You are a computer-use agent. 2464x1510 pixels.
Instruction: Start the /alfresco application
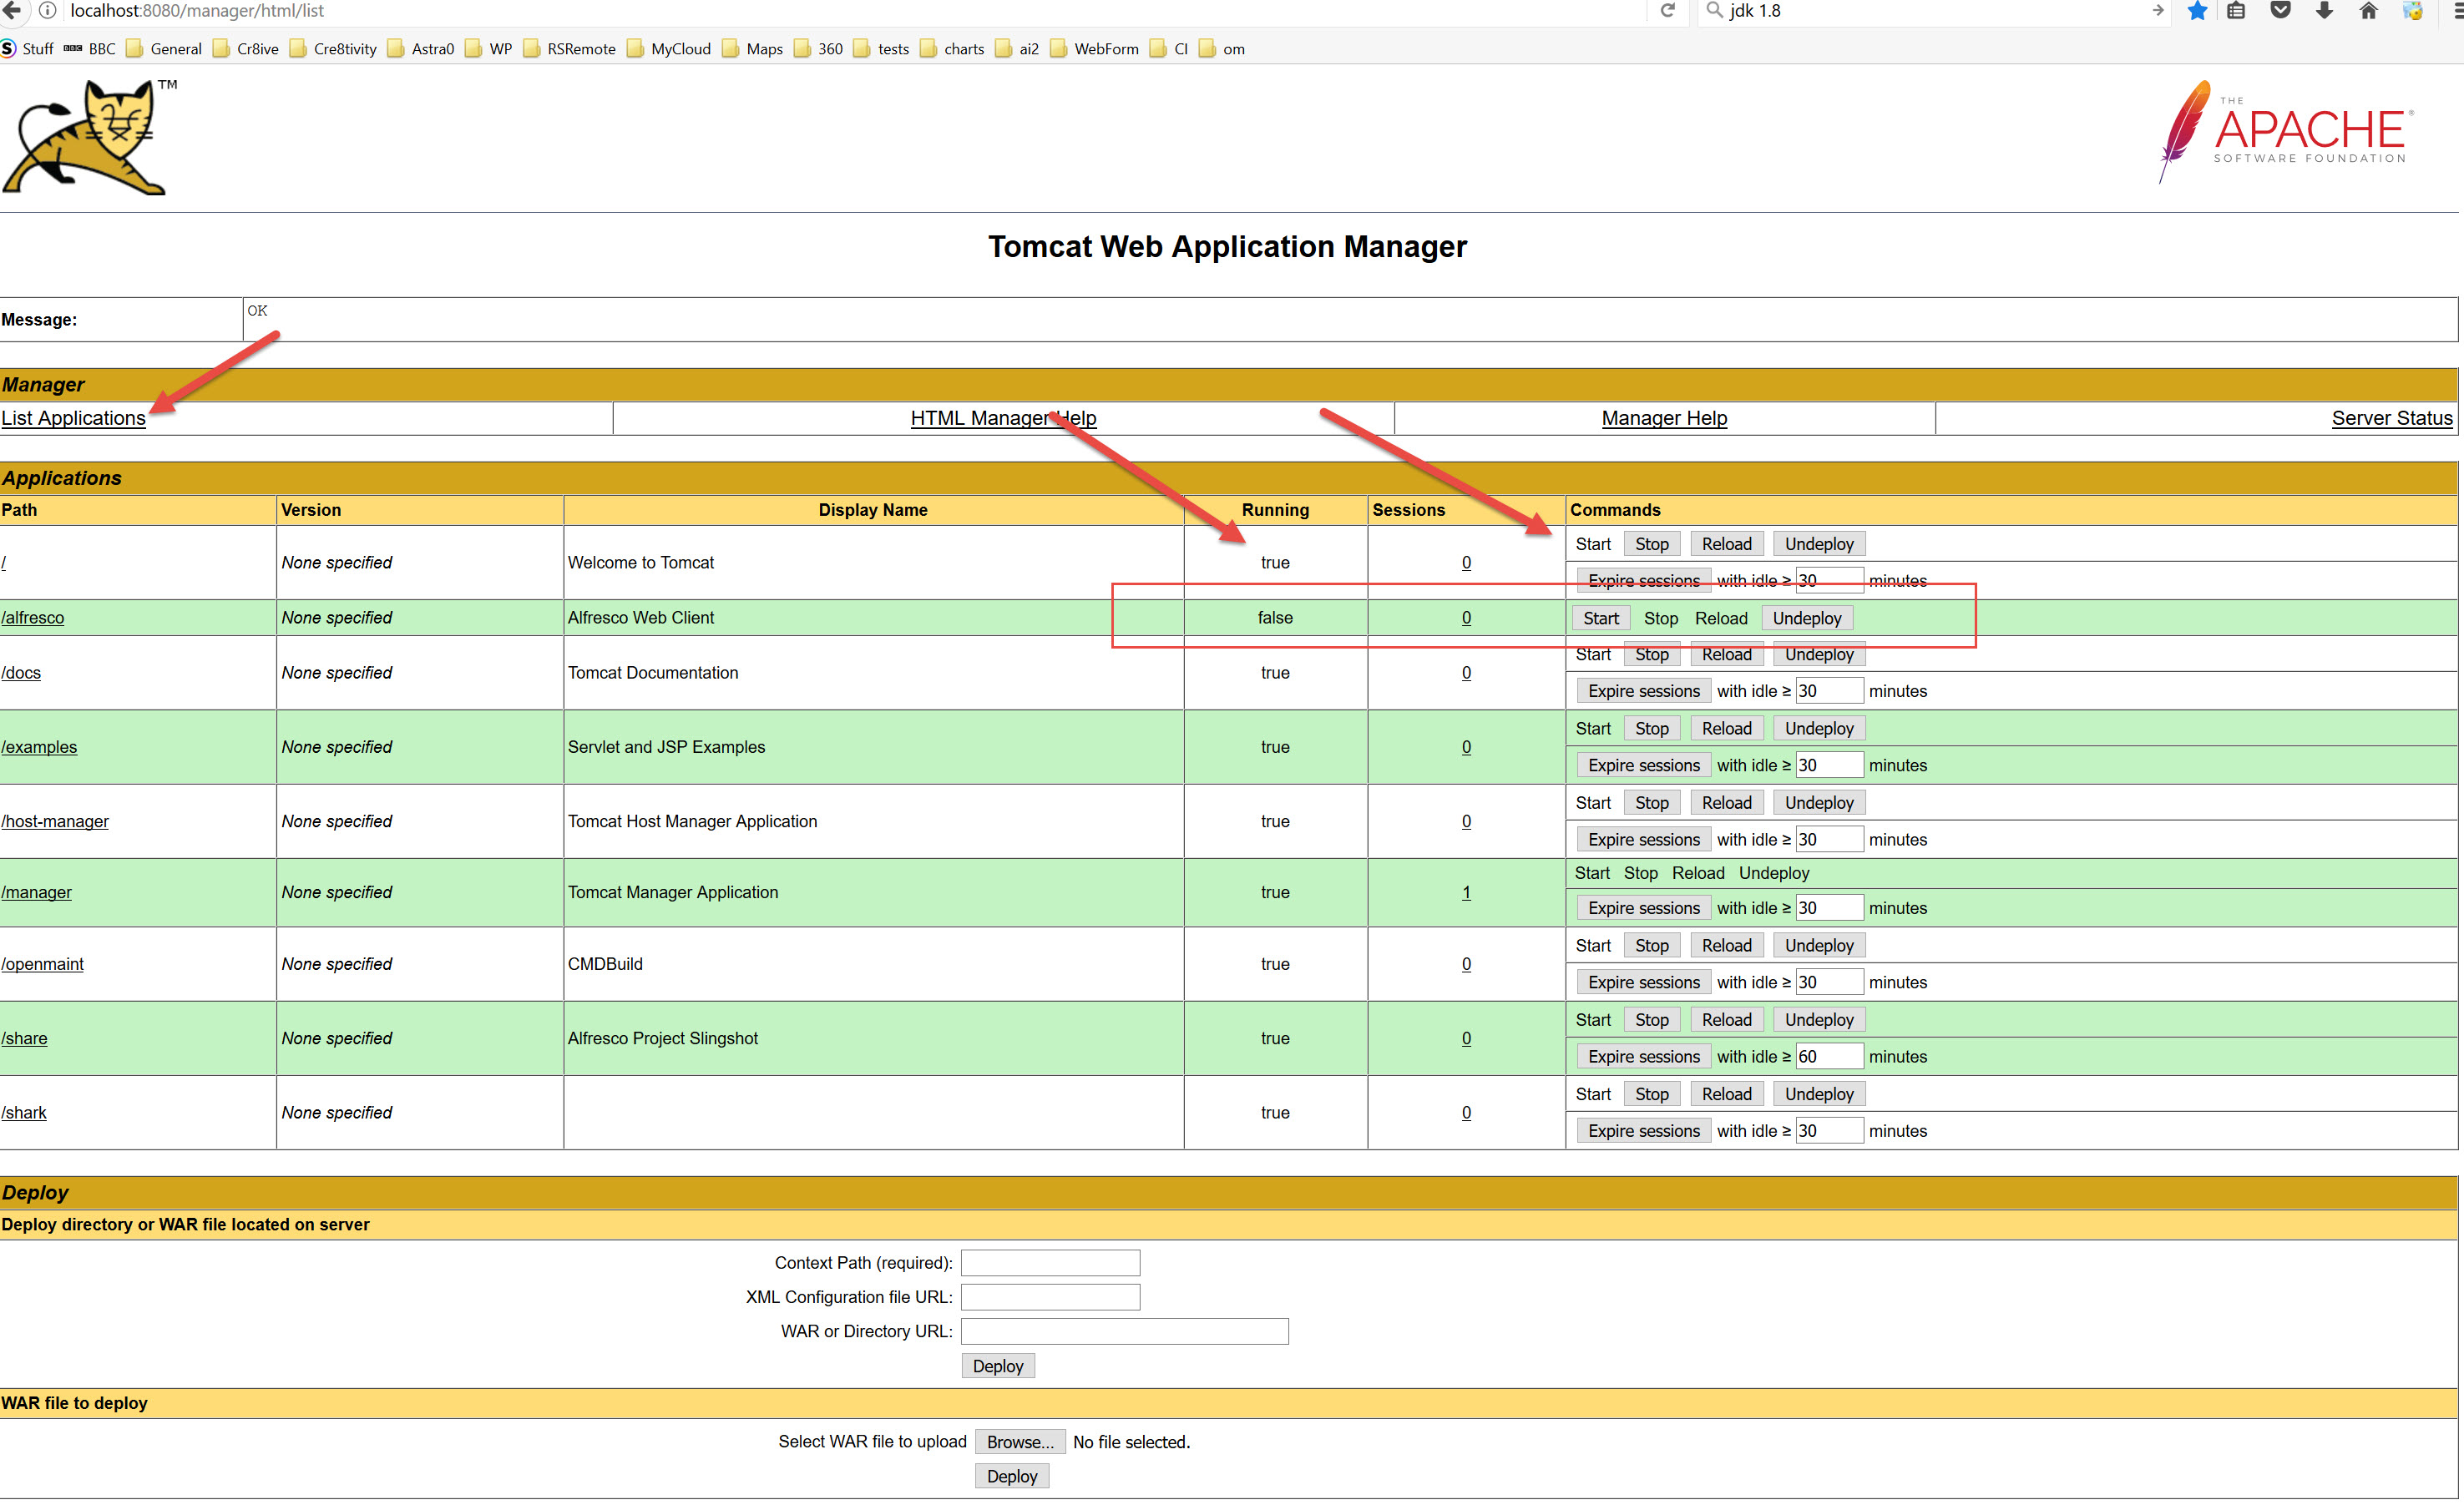pos(1600,618)
